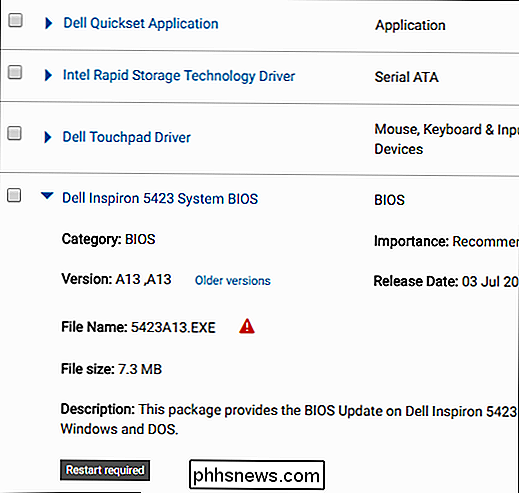Click the red warning icon beside 5423A13.EXE
This screenshot has width=519, height=493.
[x=247, y=326]
